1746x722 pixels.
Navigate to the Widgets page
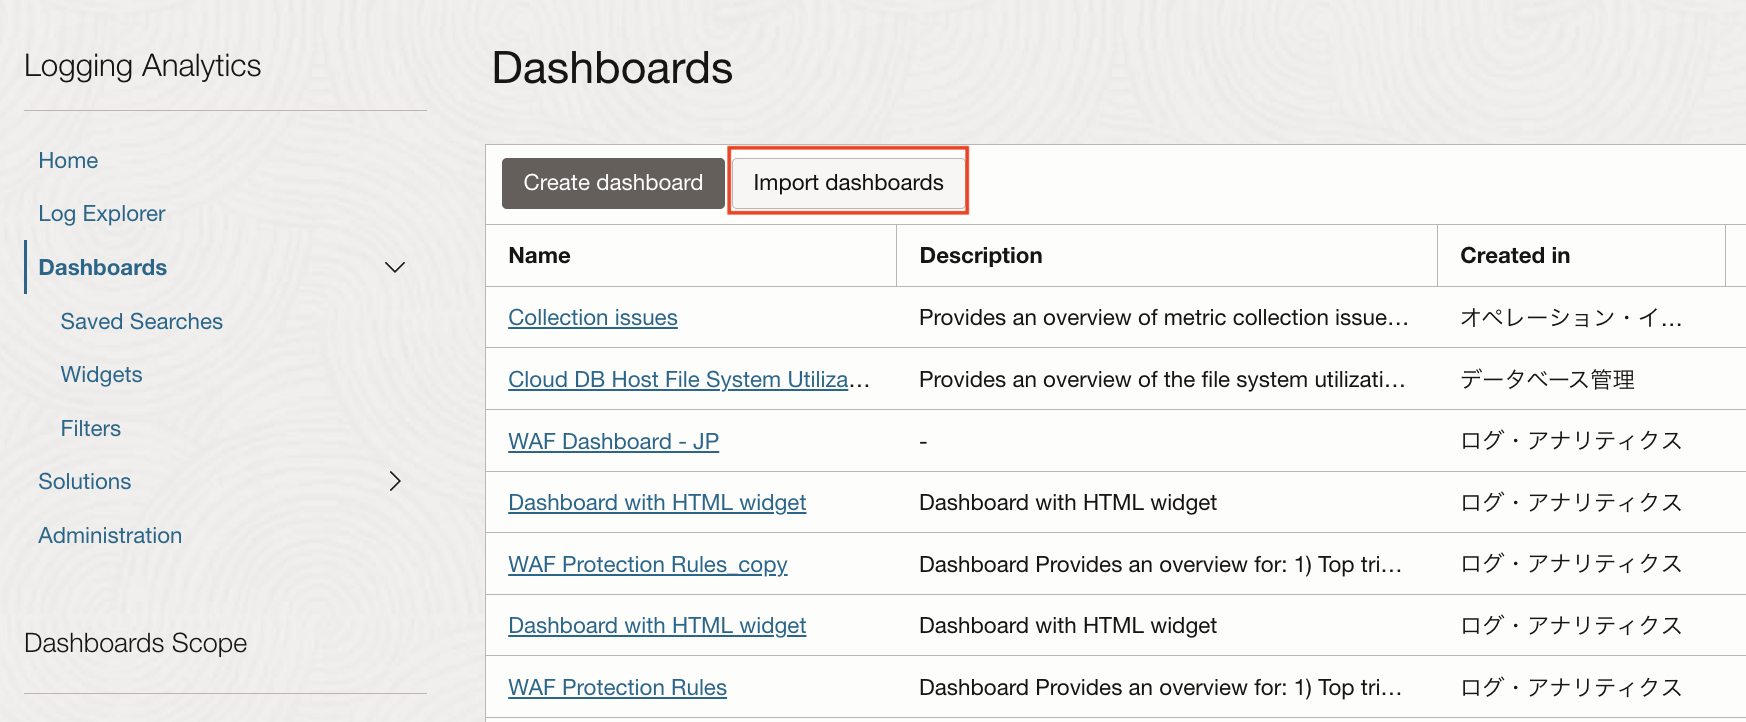(101, 374)
